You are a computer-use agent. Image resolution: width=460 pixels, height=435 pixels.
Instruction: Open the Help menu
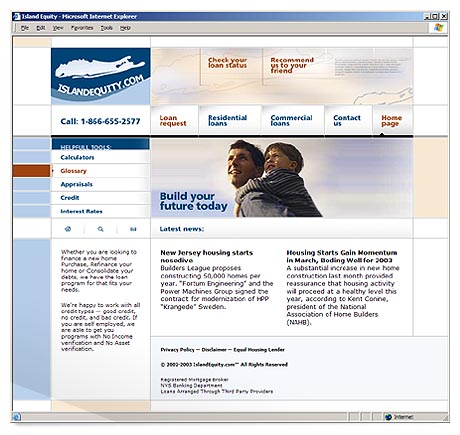[125, 28]
